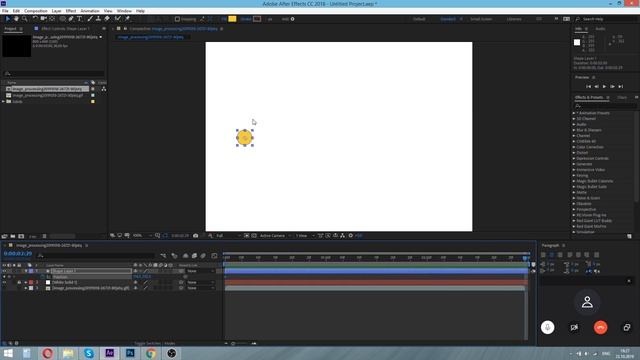The height and width of the screenshot is (360, 640).
Task: Select the Hand tool
Action: [x=16, y=19]
